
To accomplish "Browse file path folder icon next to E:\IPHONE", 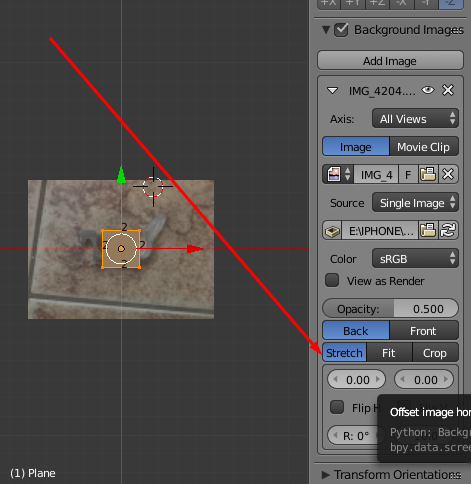I will (x=428, y=230).
